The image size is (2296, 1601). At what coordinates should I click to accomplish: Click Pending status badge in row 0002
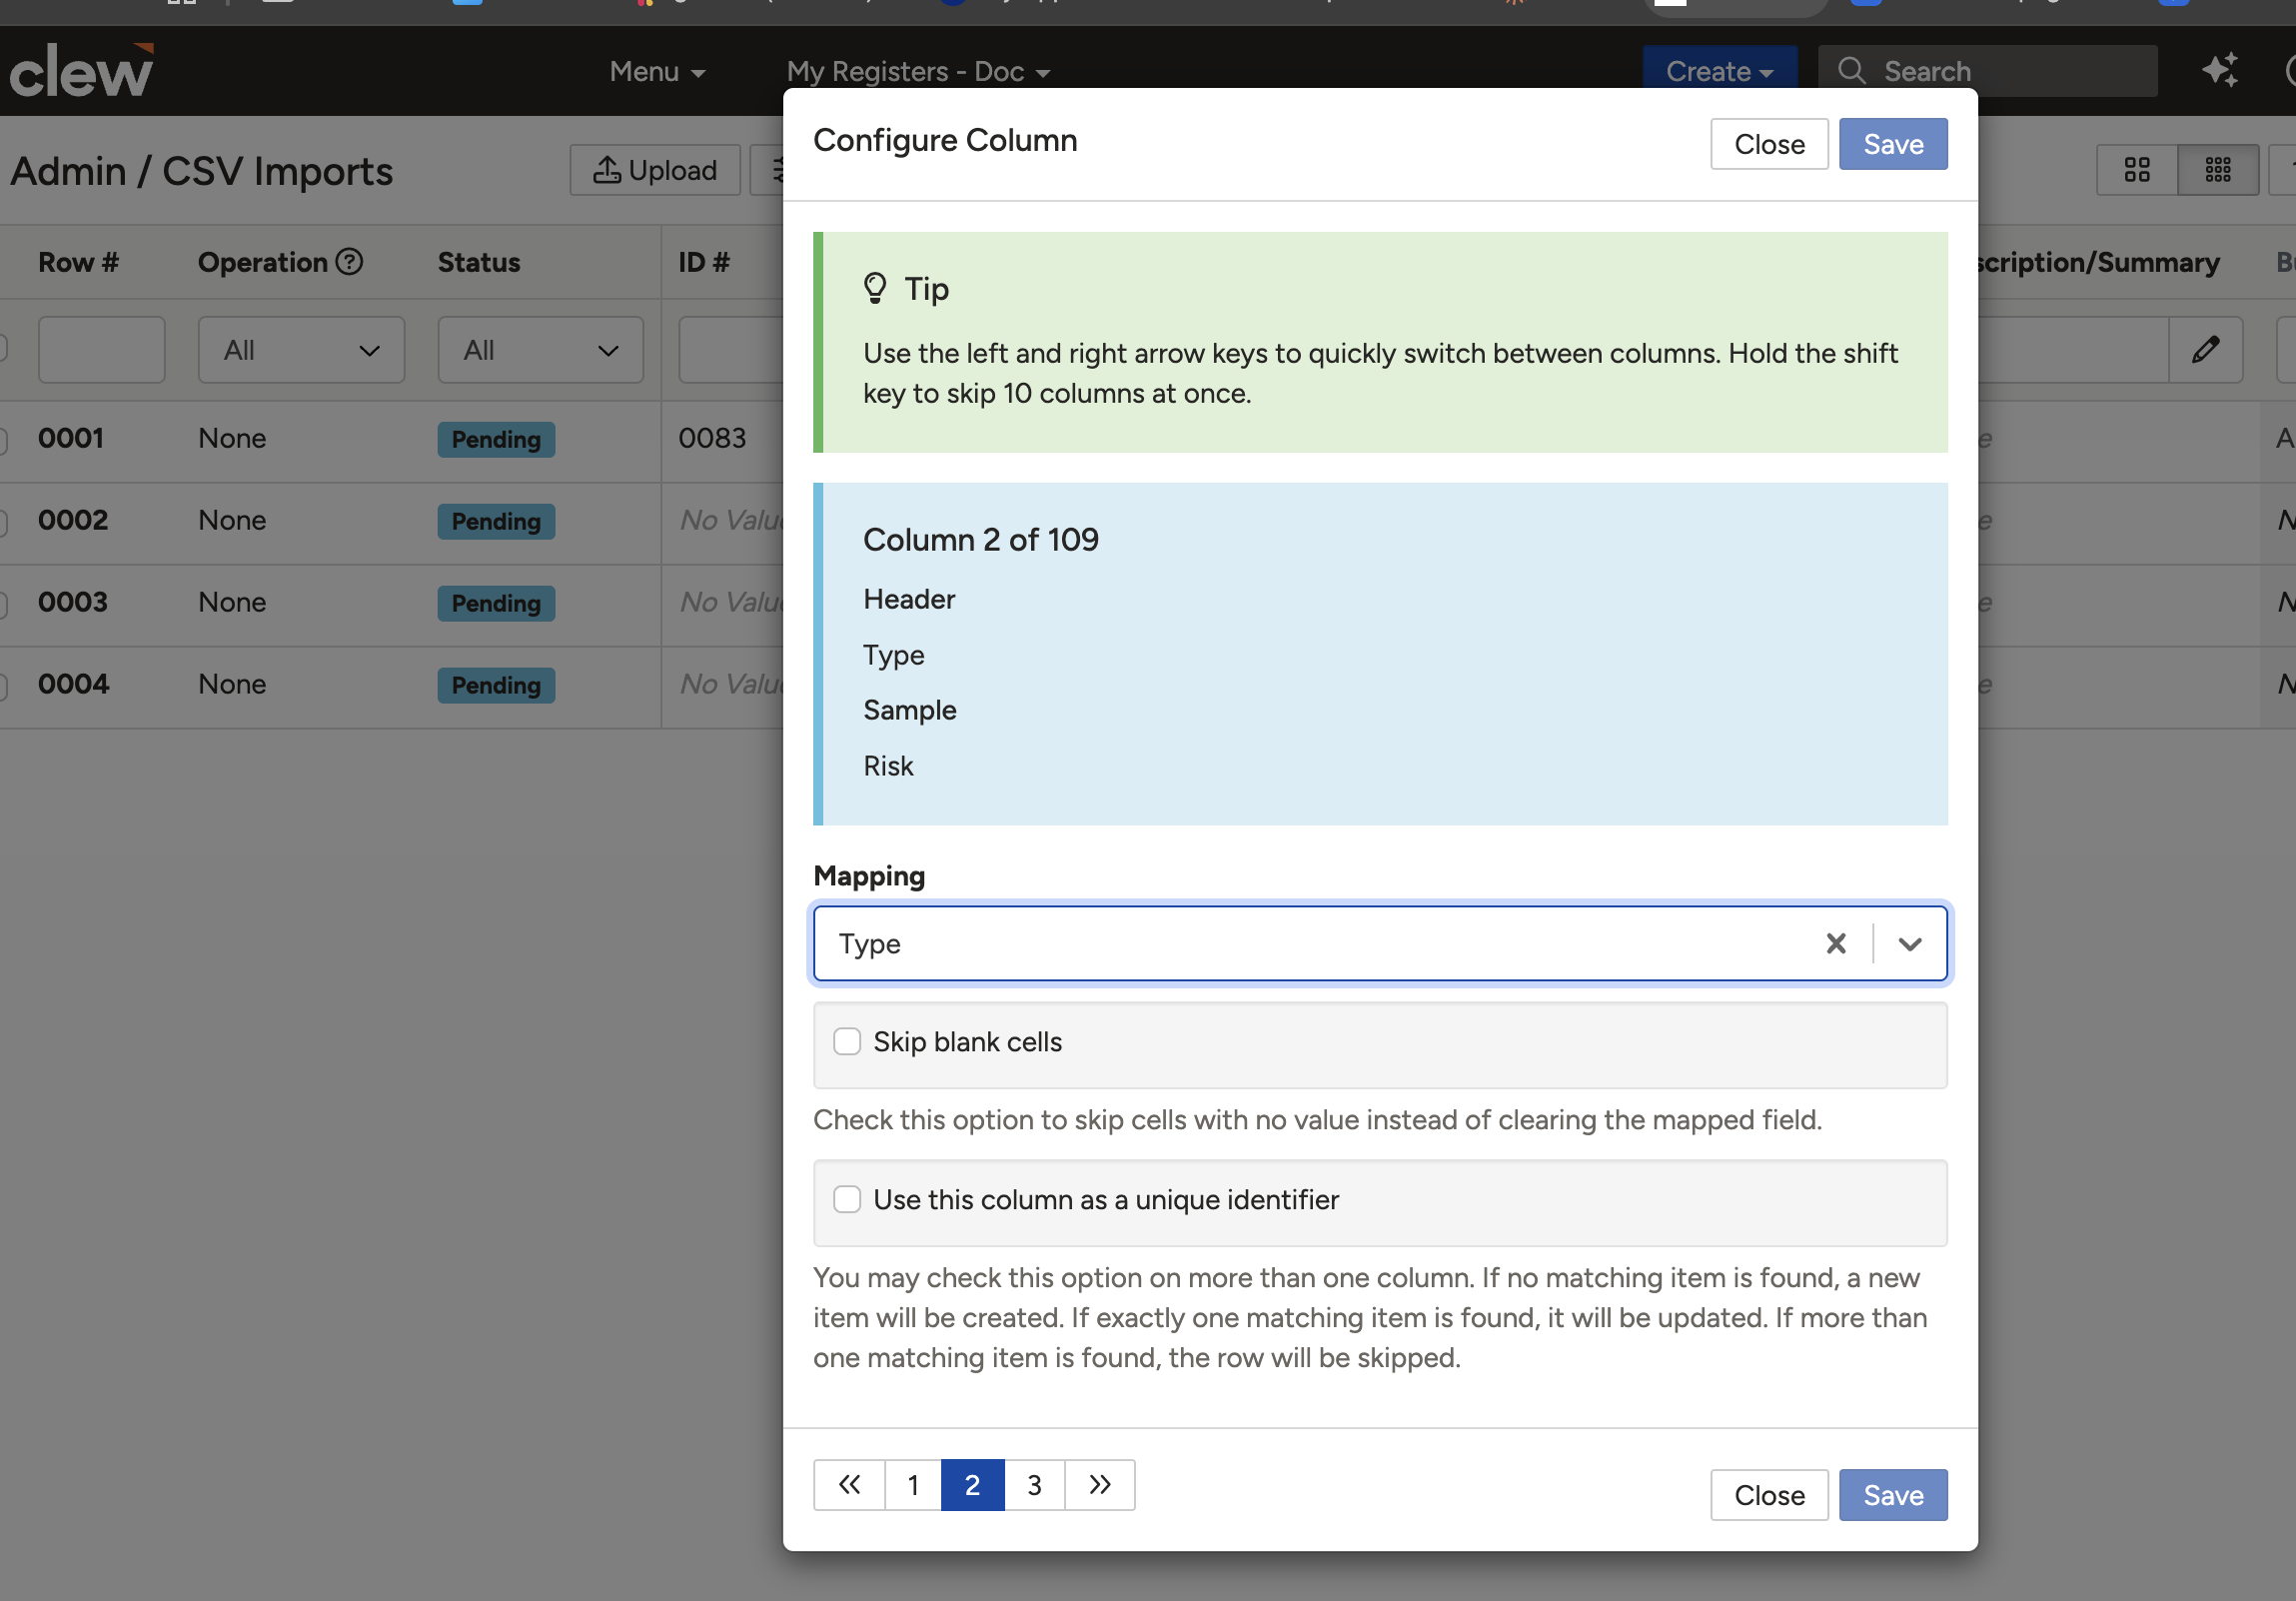(x=496, y=521)
